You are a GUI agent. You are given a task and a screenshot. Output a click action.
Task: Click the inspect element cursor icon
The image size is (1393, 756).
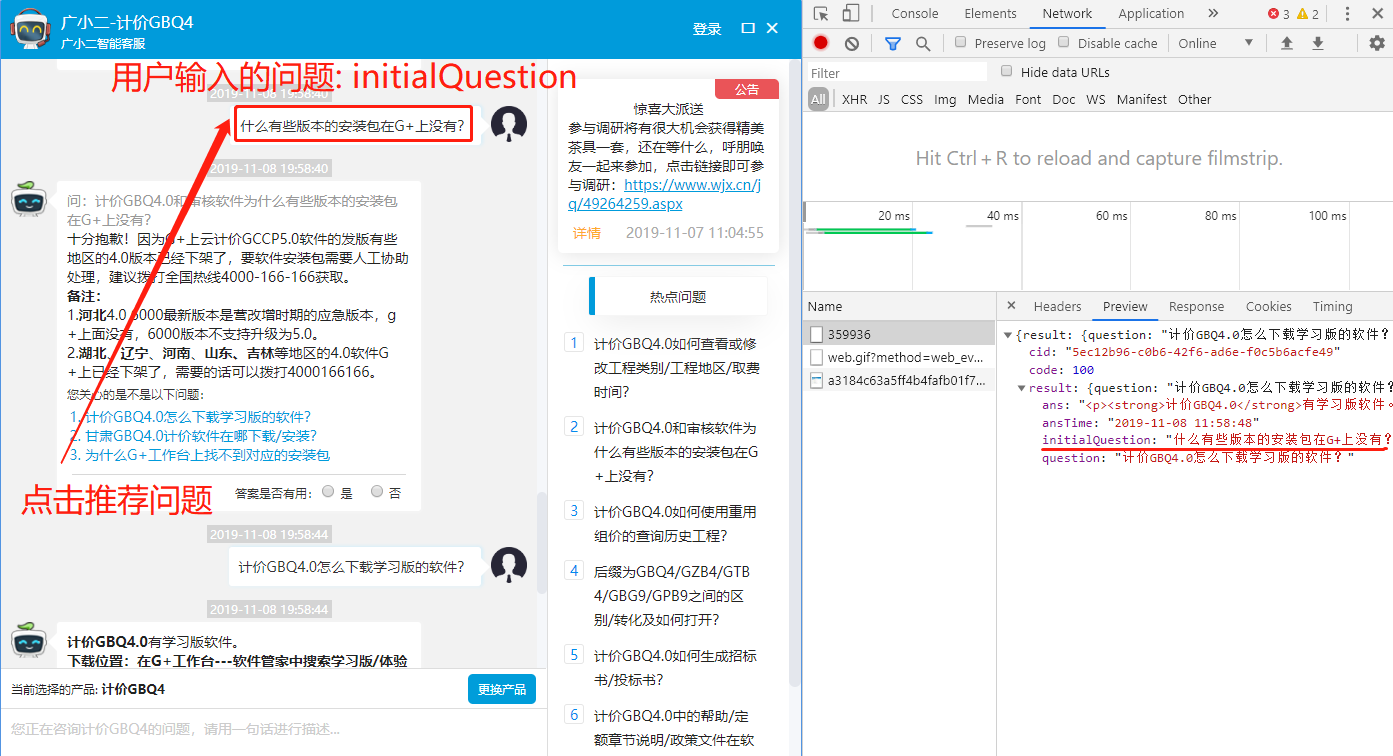click(821, 14)
